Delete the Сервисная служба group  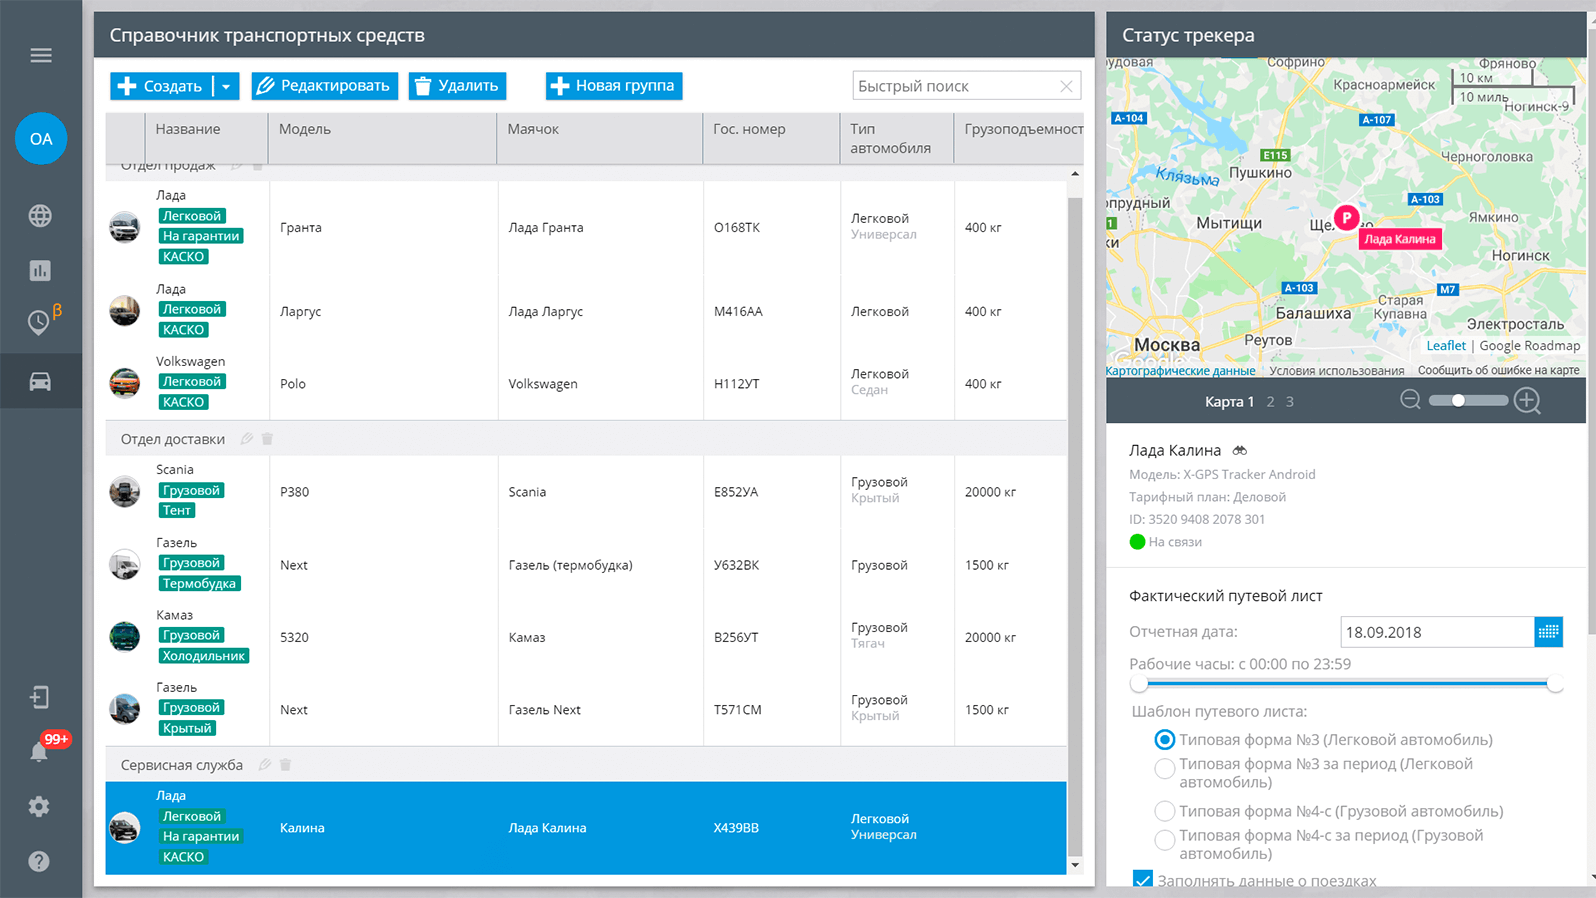coord(285,765)
